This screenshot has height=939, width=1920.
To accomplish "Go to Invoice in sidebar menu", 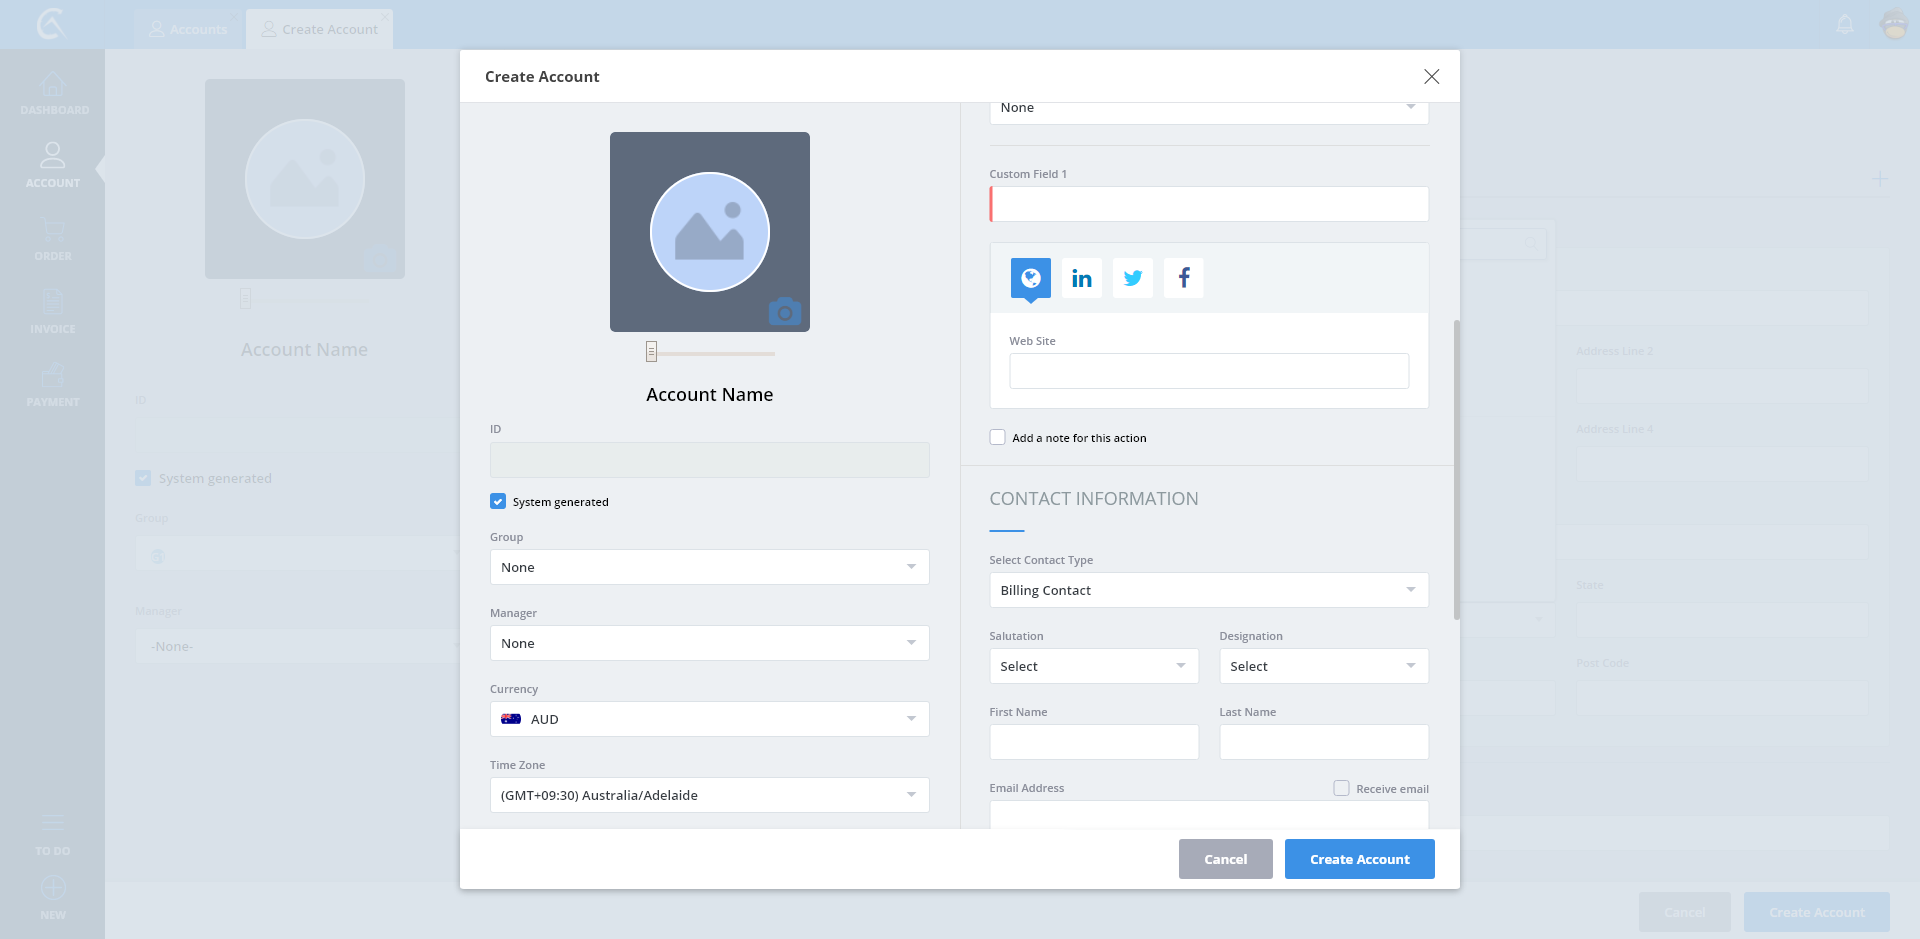I will point(53,312).
